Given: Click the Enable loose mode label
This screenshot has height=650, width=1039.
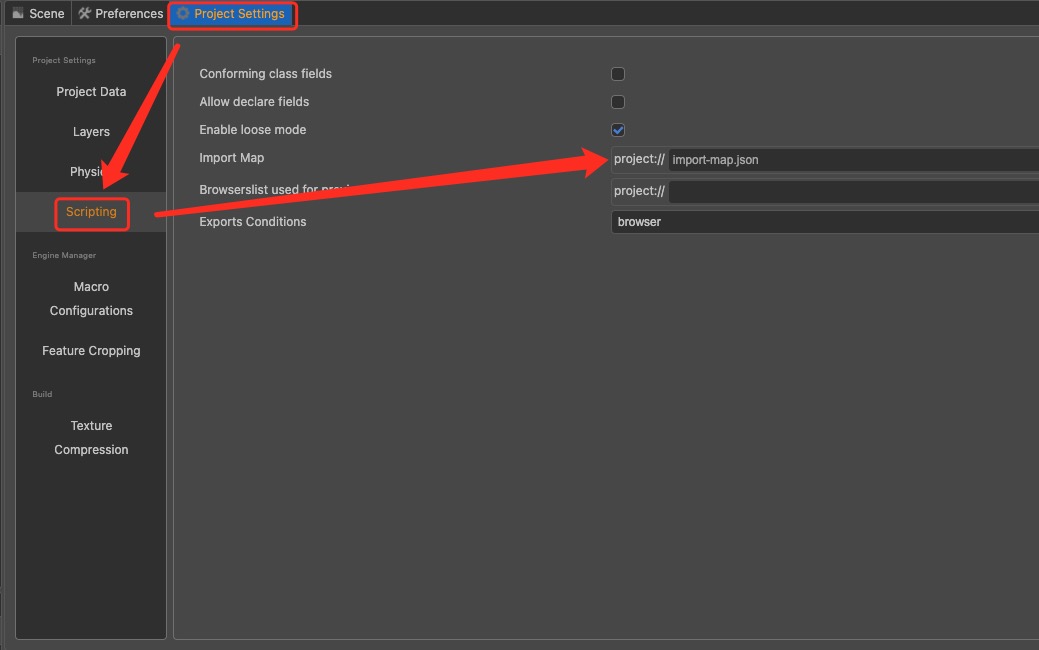Looking at the screenshot, I should click(252, 130).
